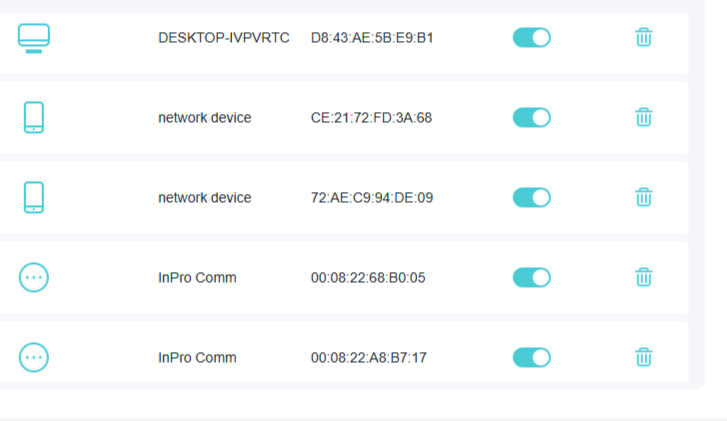
Task: Click MAC address CE:21:72:FD:3A:68 text
Action: [x=371, y=118]
